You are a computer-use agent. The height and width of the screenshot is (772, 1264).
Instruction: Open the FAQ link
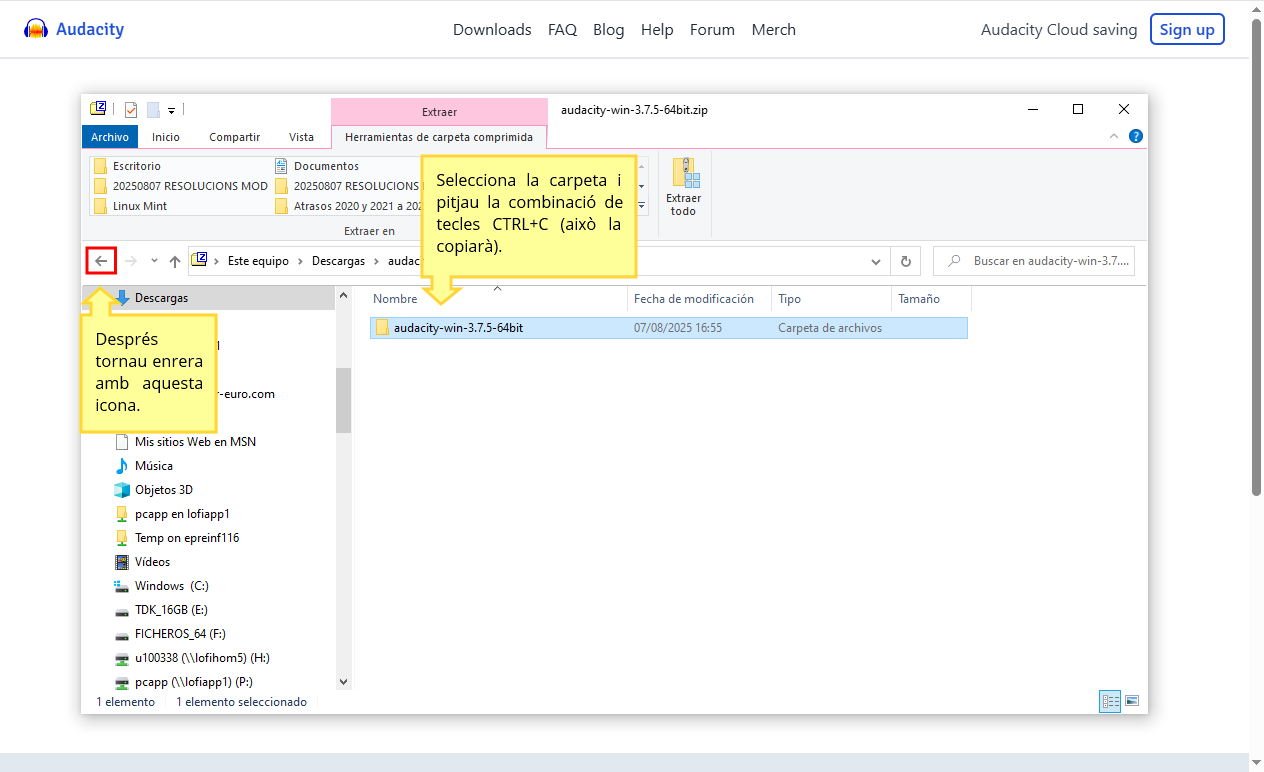tap(562, 29)
